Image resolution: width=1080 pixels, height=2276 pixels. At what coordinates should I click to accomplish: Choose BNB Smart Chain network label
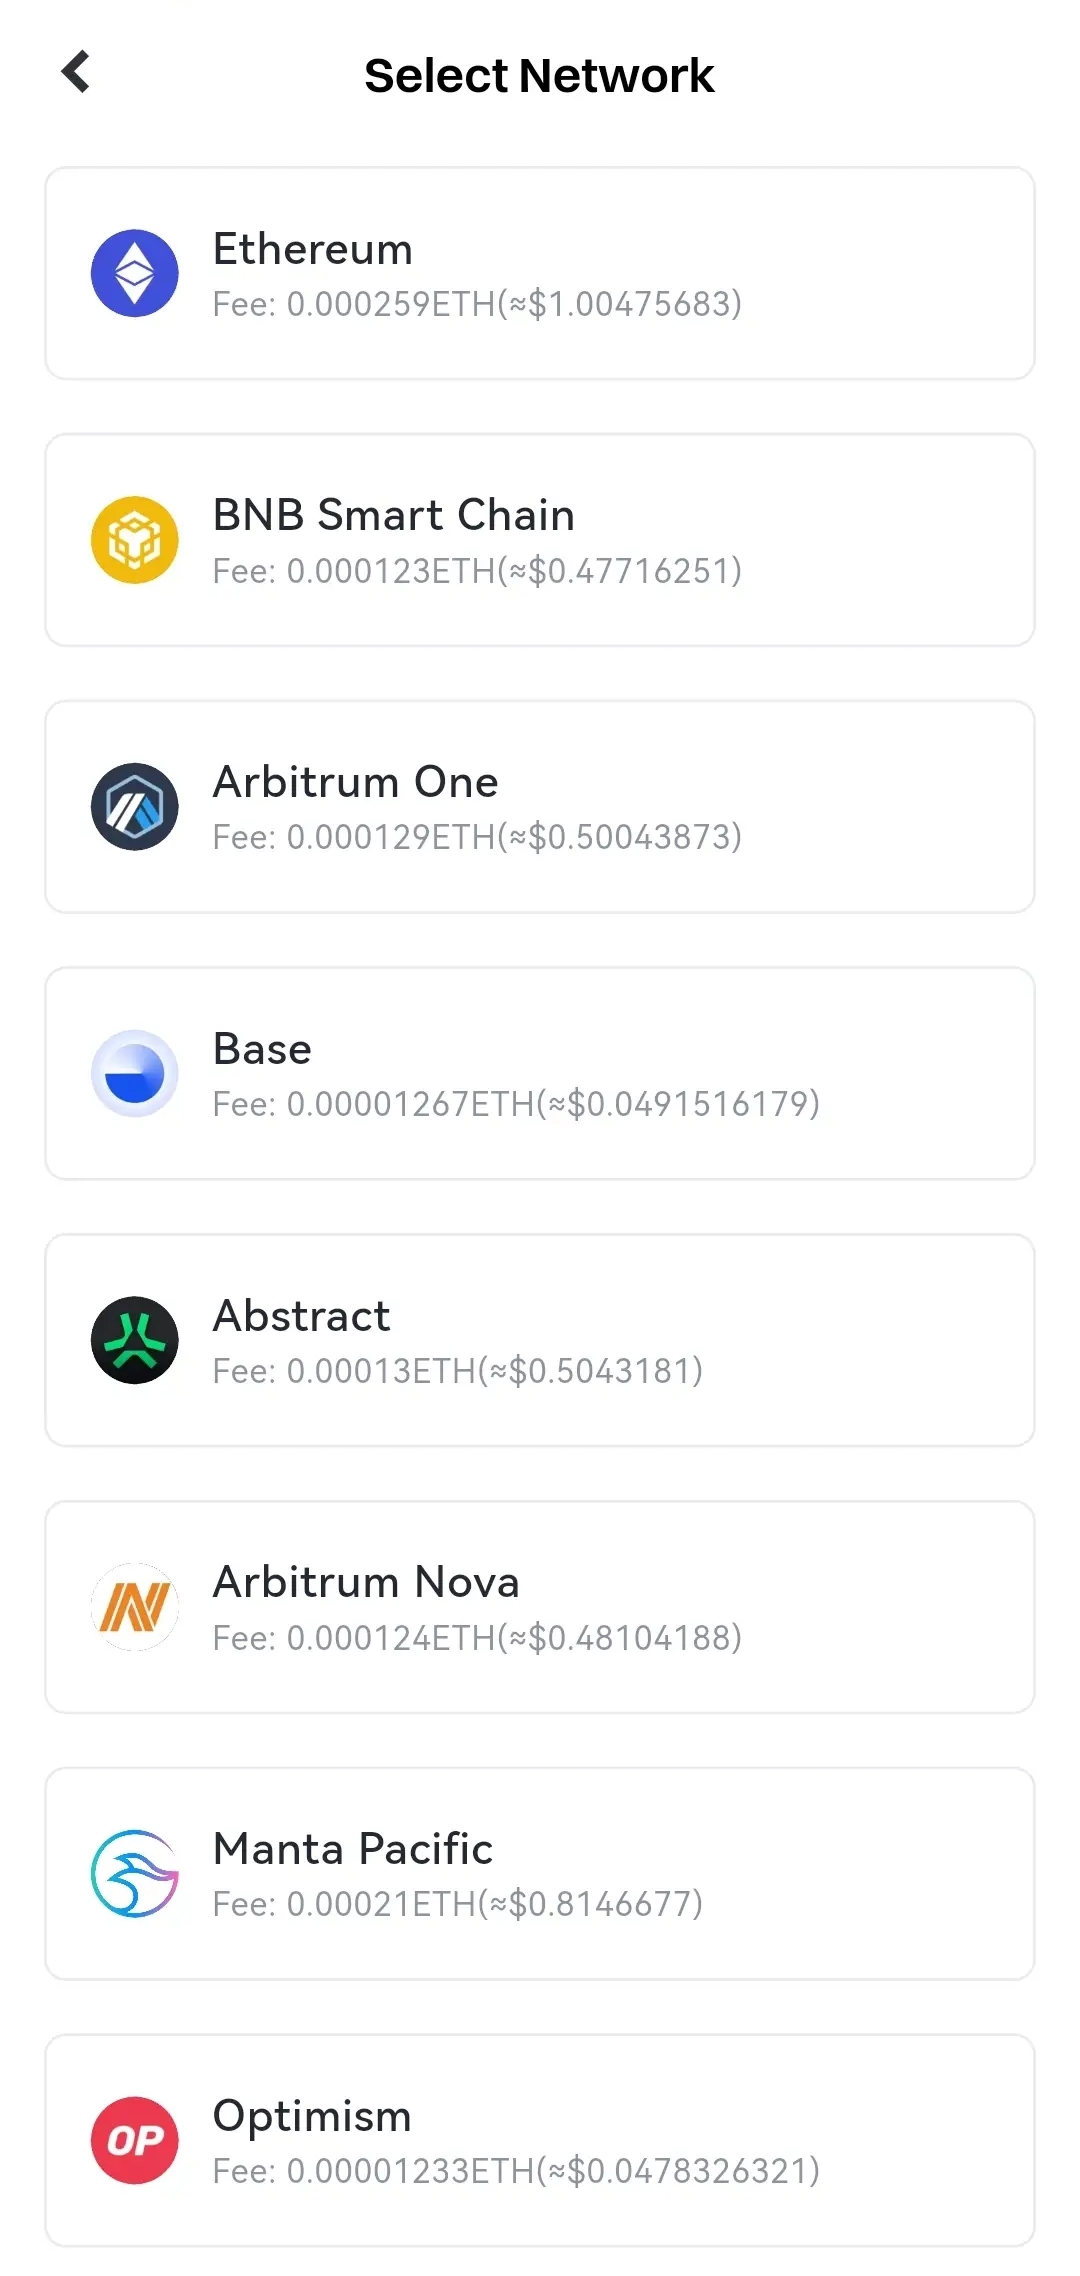pos(394,515)
